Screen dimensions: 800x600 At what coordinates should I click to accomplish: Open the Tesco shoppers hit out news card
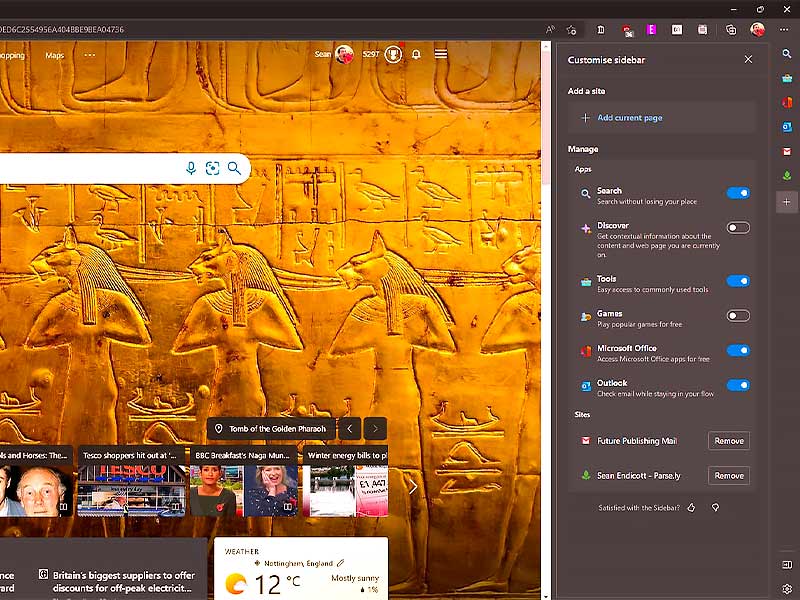131,481
